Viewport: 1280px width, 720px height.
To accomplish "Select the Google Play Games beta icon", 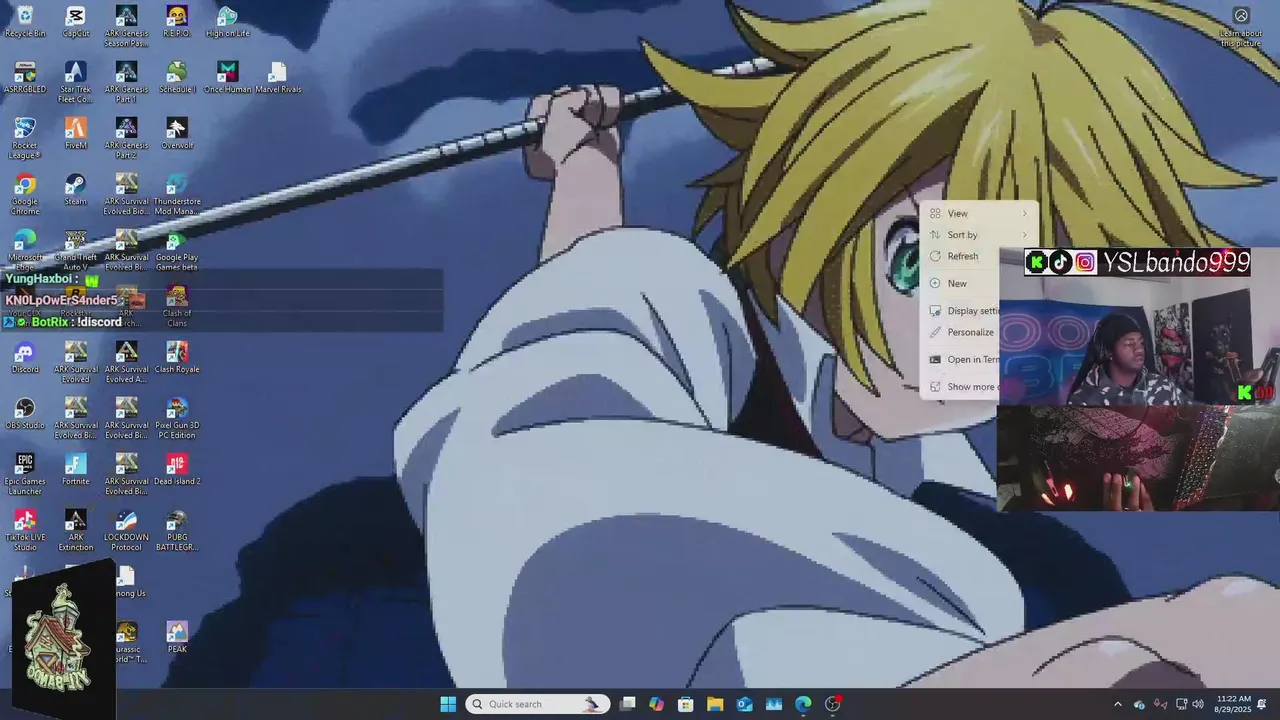I will (x=177, y=250).
